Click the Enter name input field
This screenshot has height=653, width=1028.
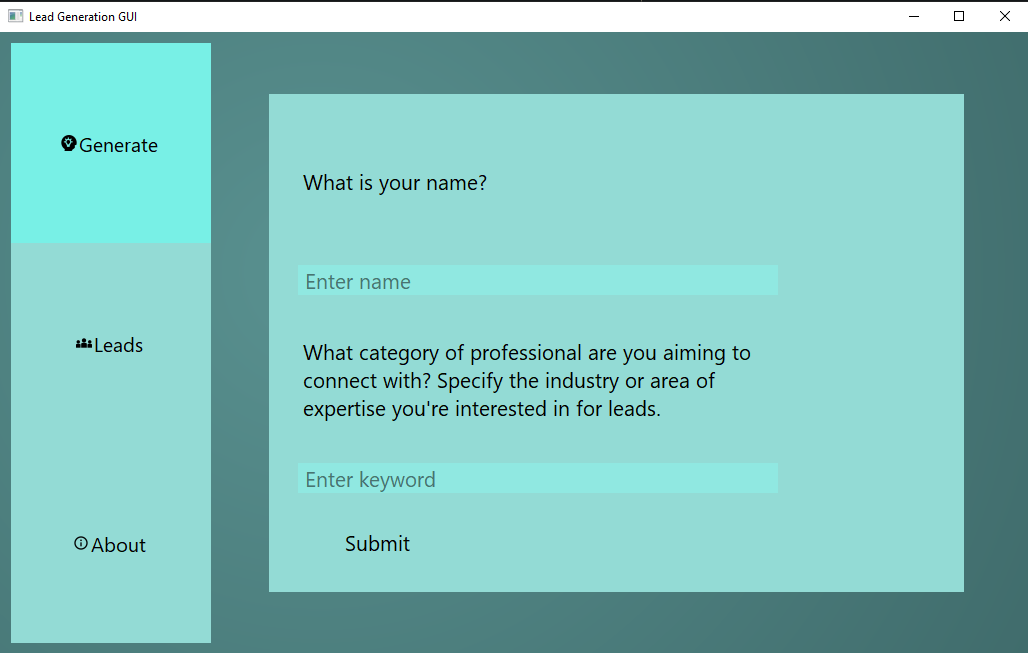pos(537,280)
